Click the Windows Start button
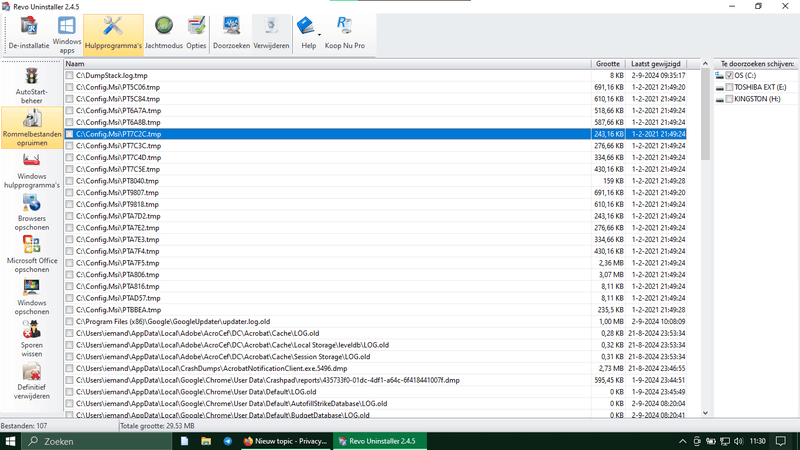800x450 pixels. (x=10, y=441)
